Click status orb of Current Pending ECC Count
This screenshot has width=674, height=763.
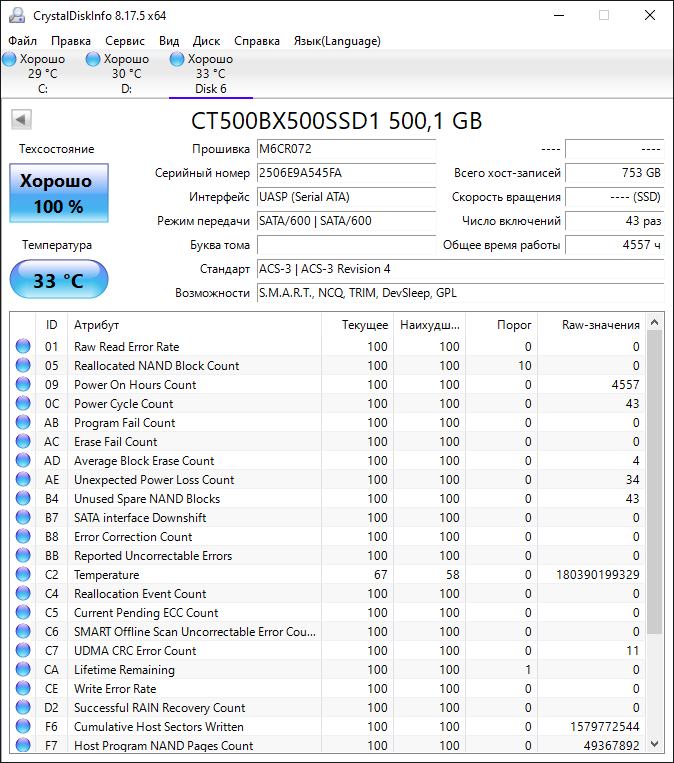[23, 612]
